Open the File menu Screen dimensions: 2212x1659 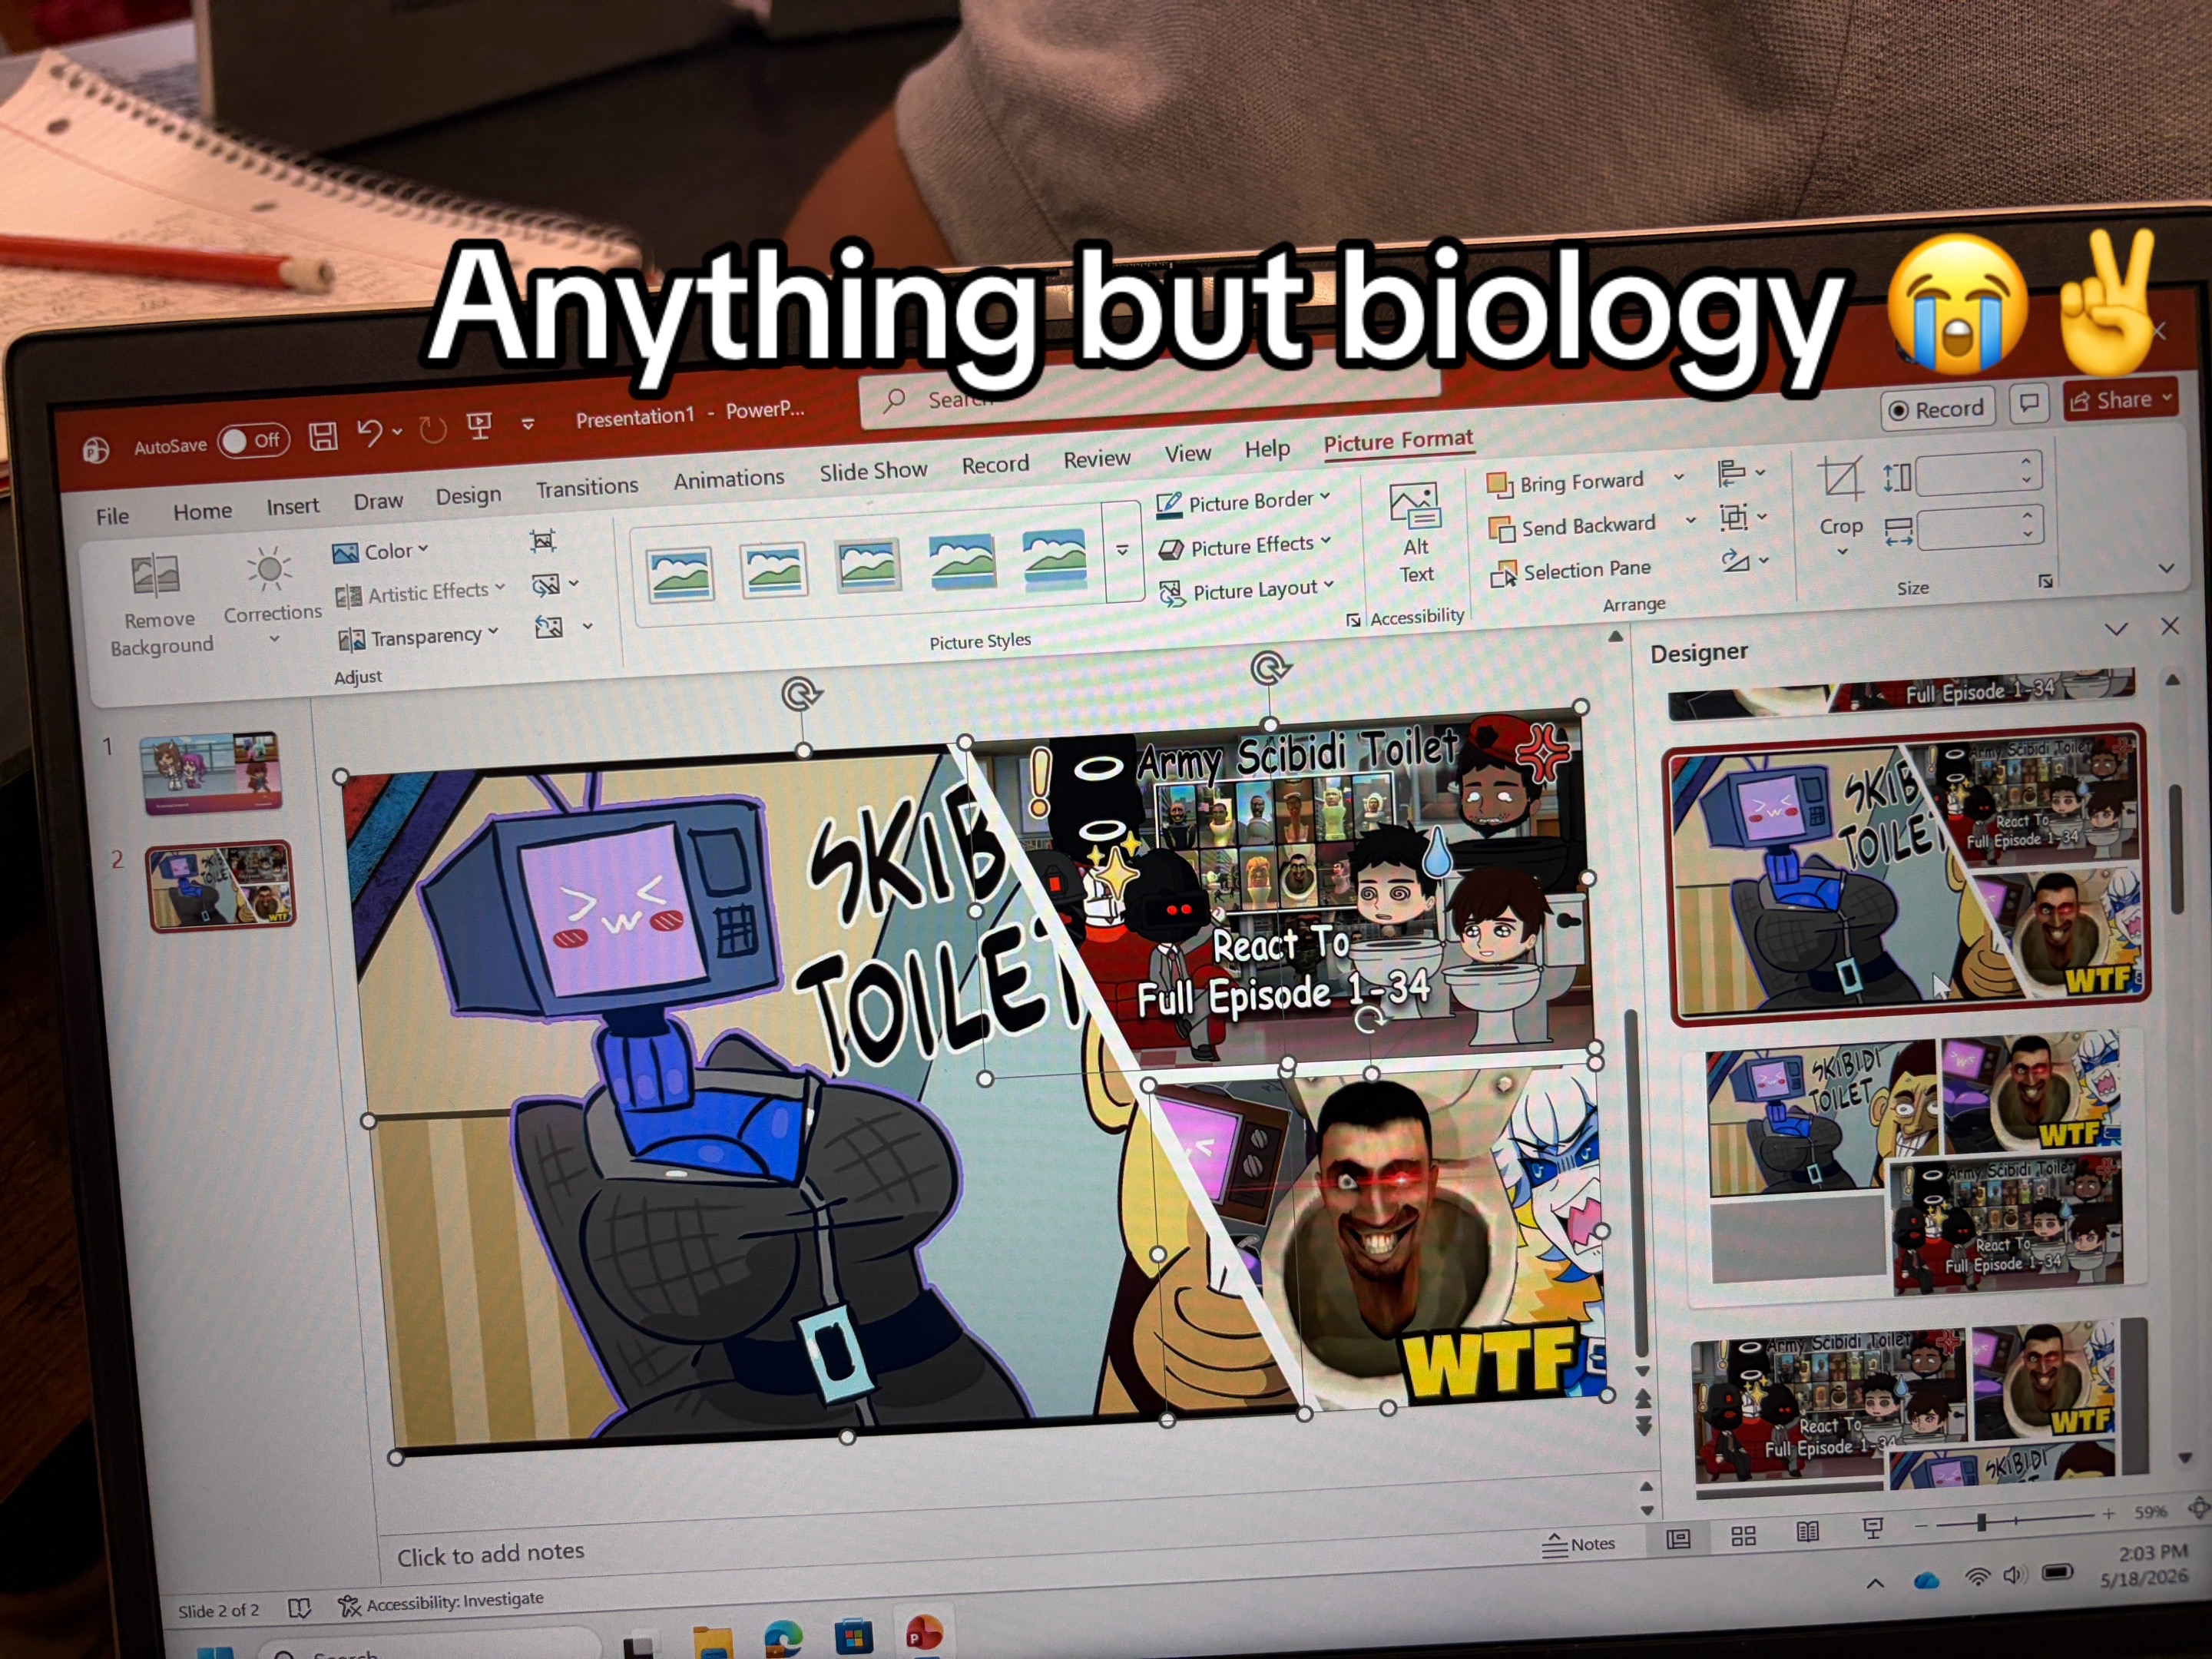(112, 516)
